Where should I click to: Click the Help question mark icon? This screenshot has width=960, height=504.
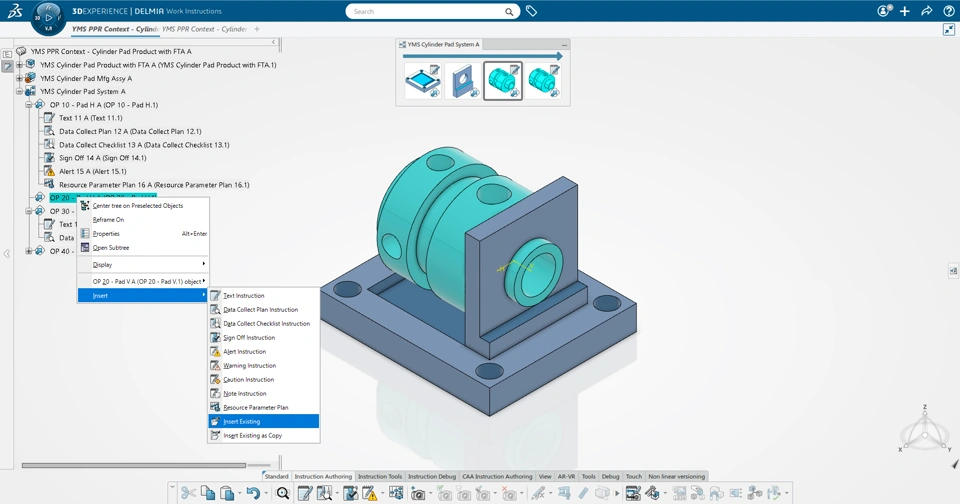click(948, 11)
